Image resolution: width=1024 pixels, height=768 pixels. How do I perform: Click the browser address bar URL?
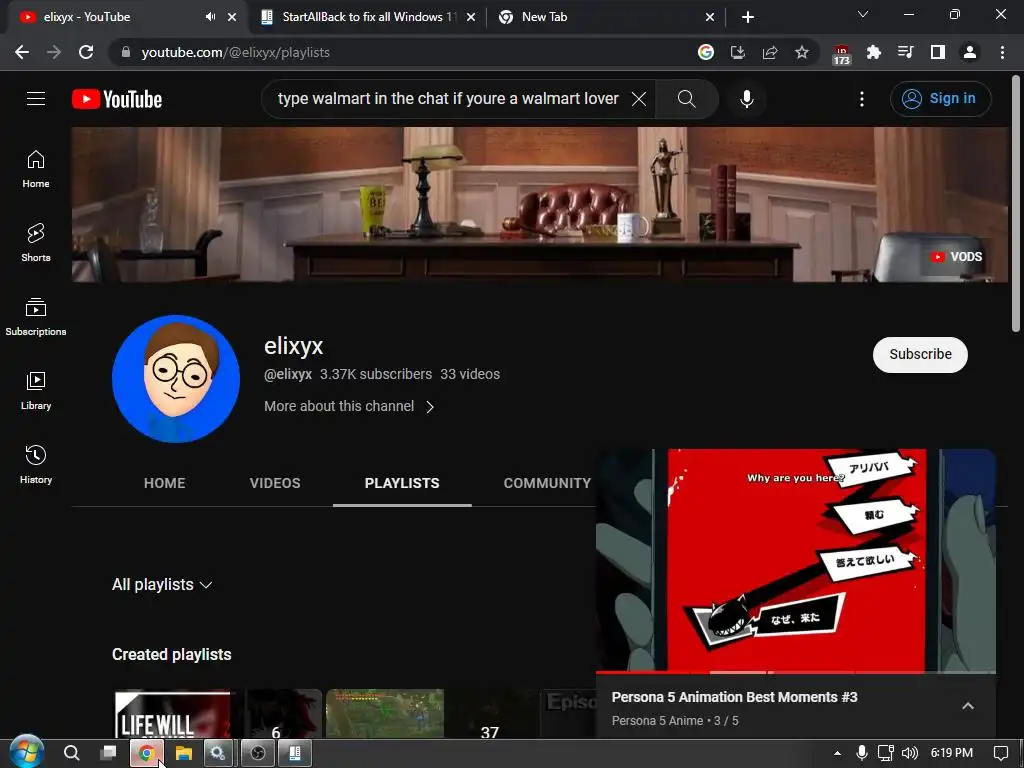click(x=235, y=52)
